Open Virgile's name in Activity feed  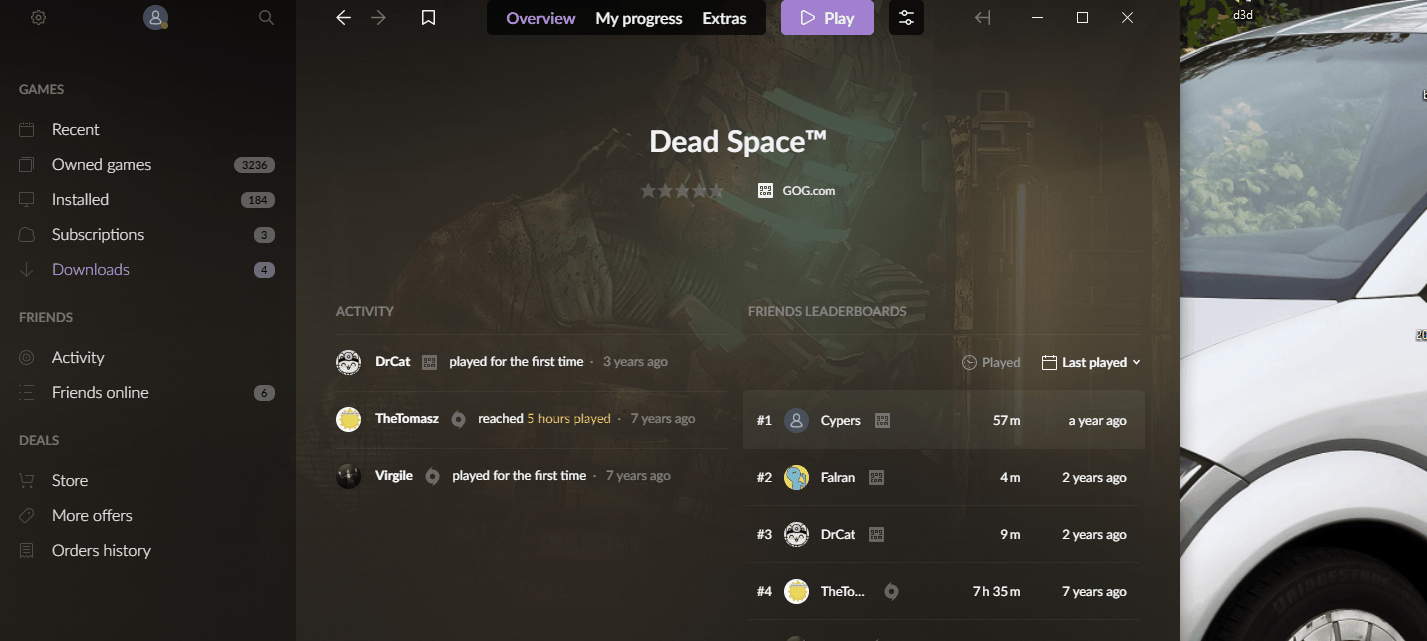pos(394,475)
